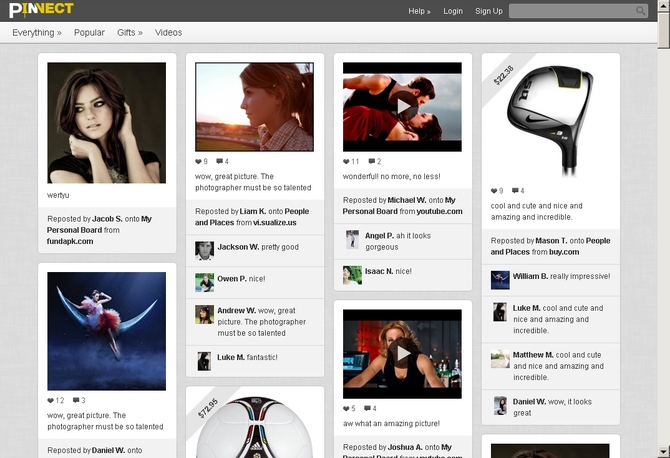Viewport: 670px width, 458px height.
Task: Open the Videos tab
Action: pyautogui.click(x=168, y=32)
